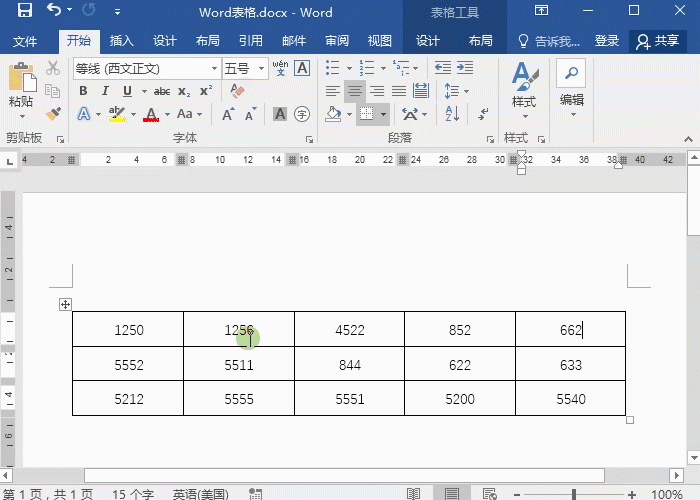Switch to the 视图 (View) tab

click(x=379, y=41)
